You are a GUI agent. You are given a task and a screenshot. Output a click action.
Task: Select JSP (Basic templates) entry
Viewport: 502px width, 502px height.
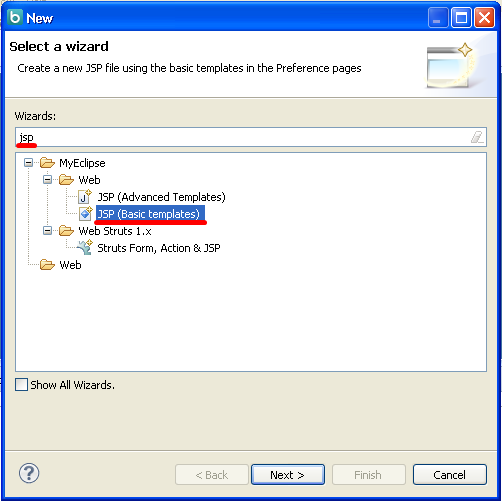coord(150,214)
